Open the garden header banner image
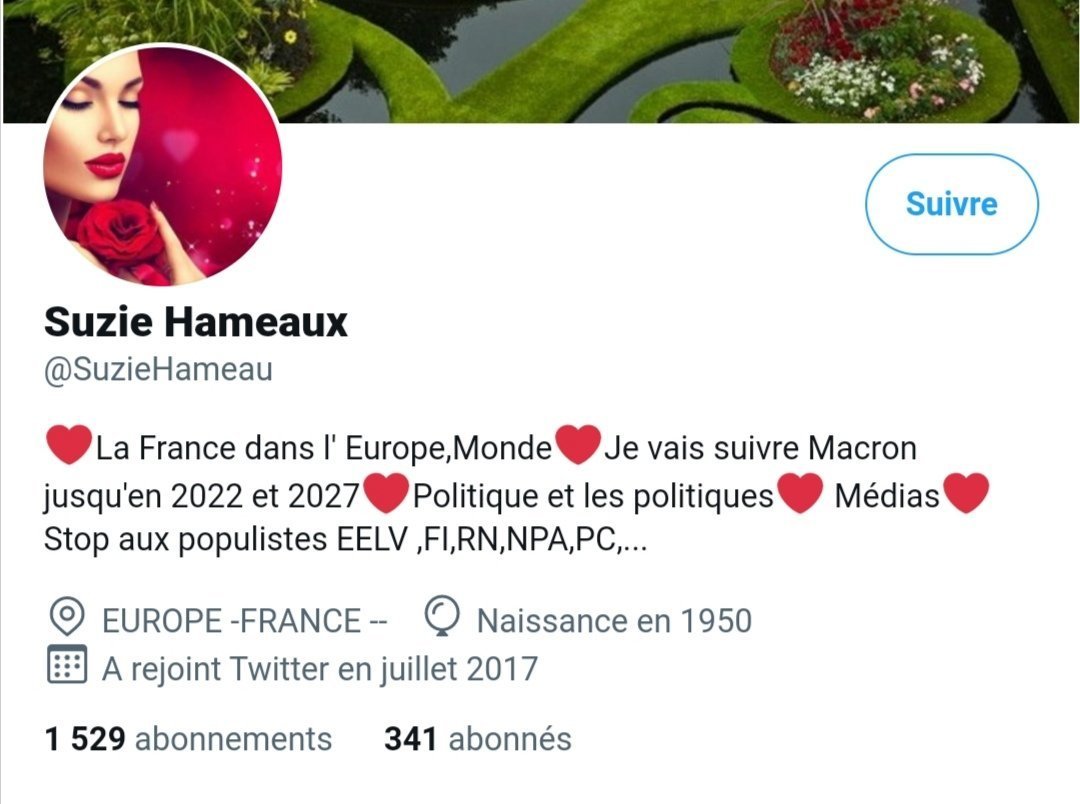 coord(540,61)
